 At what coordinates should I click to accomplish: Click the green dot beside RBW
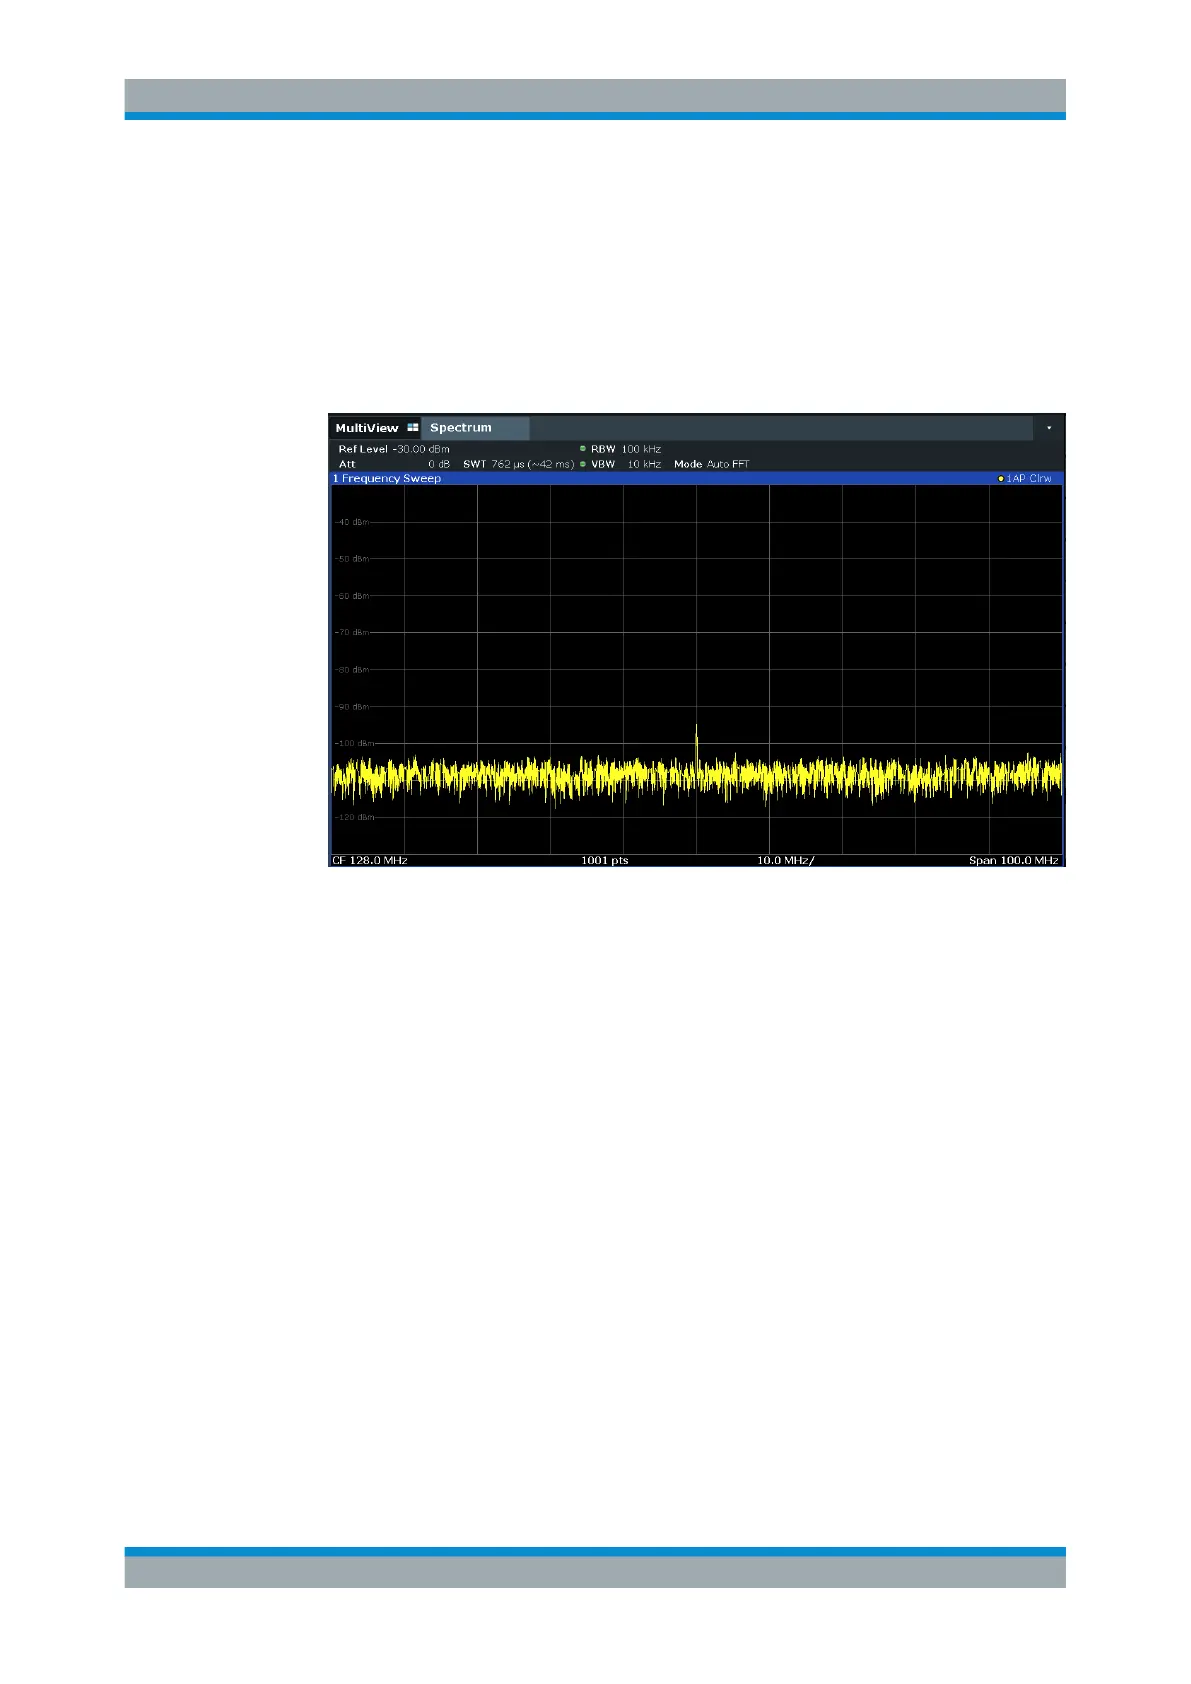click(583, 449)
